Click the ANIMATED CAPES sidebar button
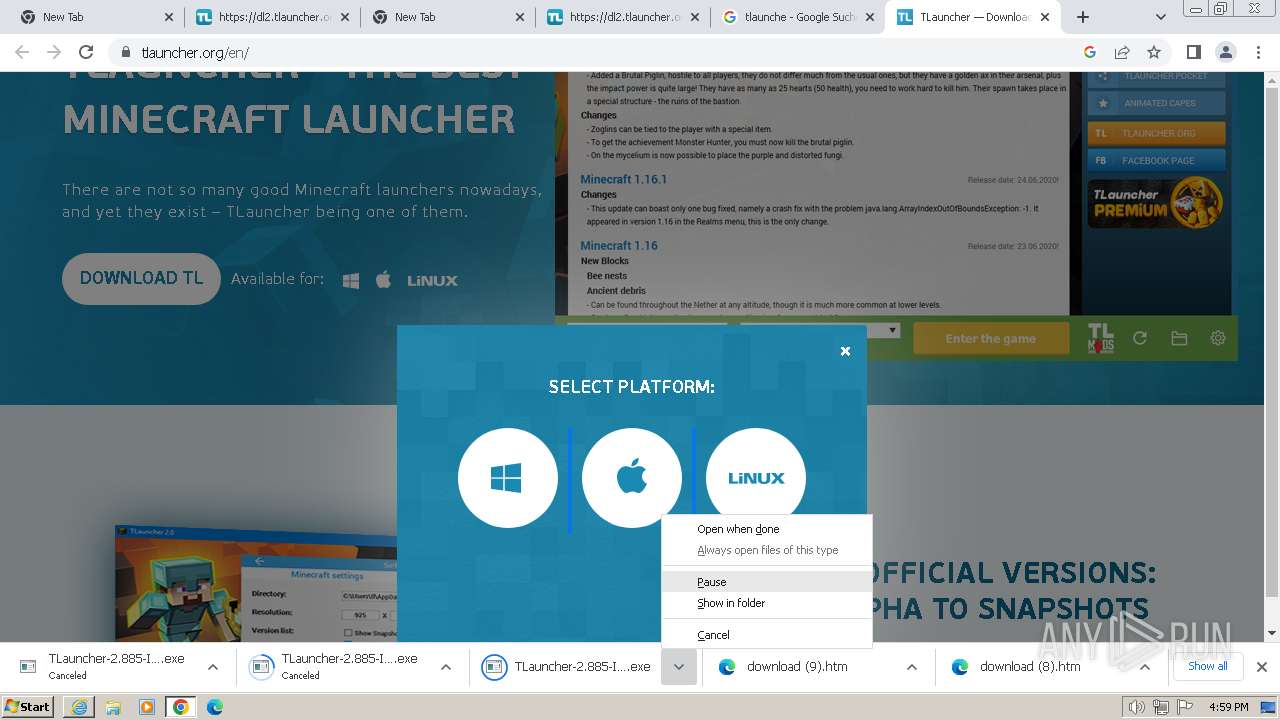The height and width of the screenshot is (720, 1280). coord(1156,103)
